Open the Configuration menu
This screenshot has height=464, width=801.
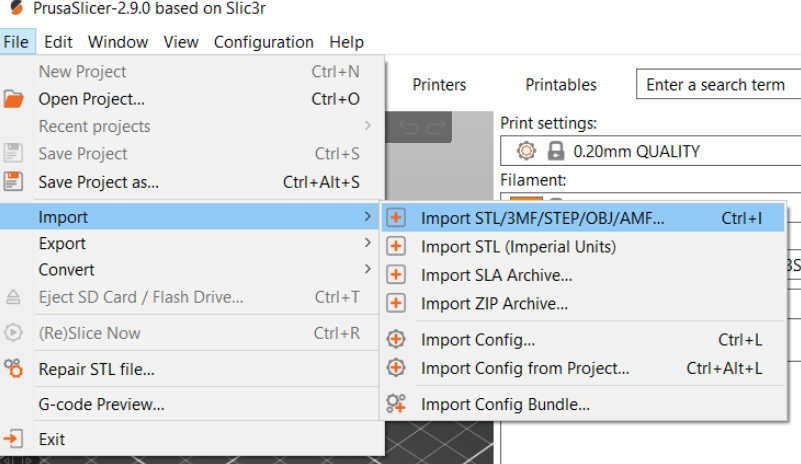click(264, 42)
